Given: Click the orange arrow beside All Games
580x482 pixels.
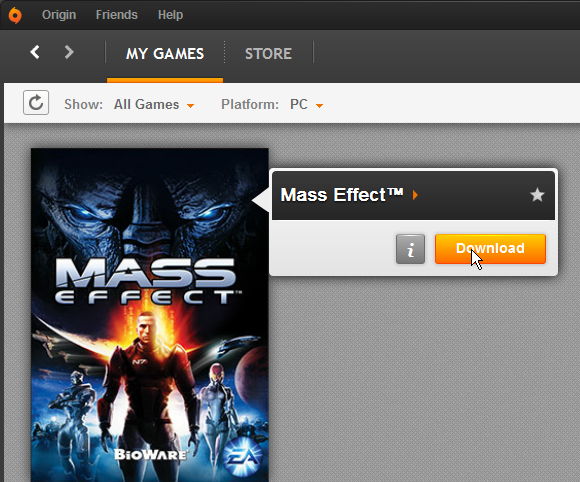Looking at the screenshot, I should point(190,106).
